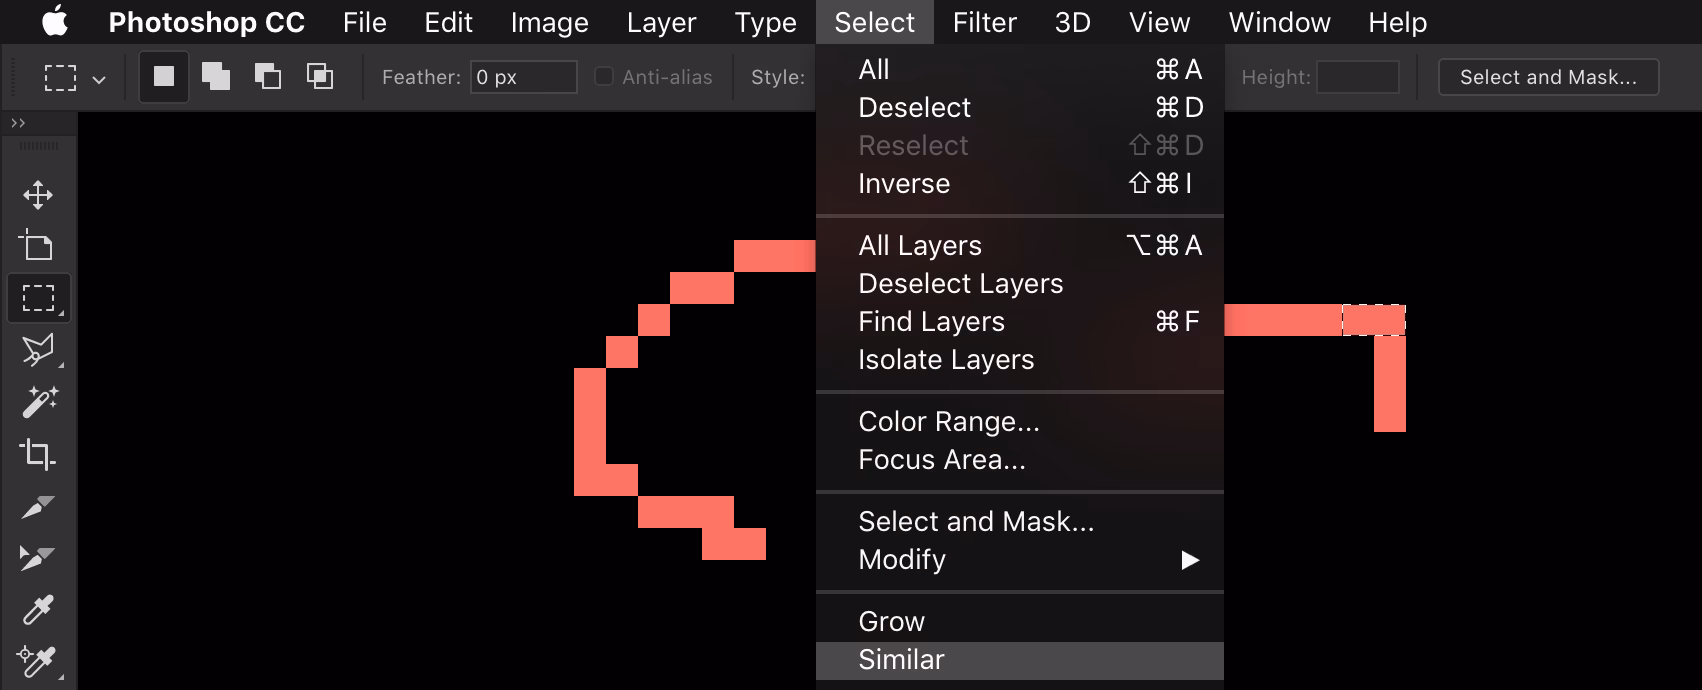Screen dimensions: 1702x690
Task: Select the Eyedropper tool
Action: point(38,610)
